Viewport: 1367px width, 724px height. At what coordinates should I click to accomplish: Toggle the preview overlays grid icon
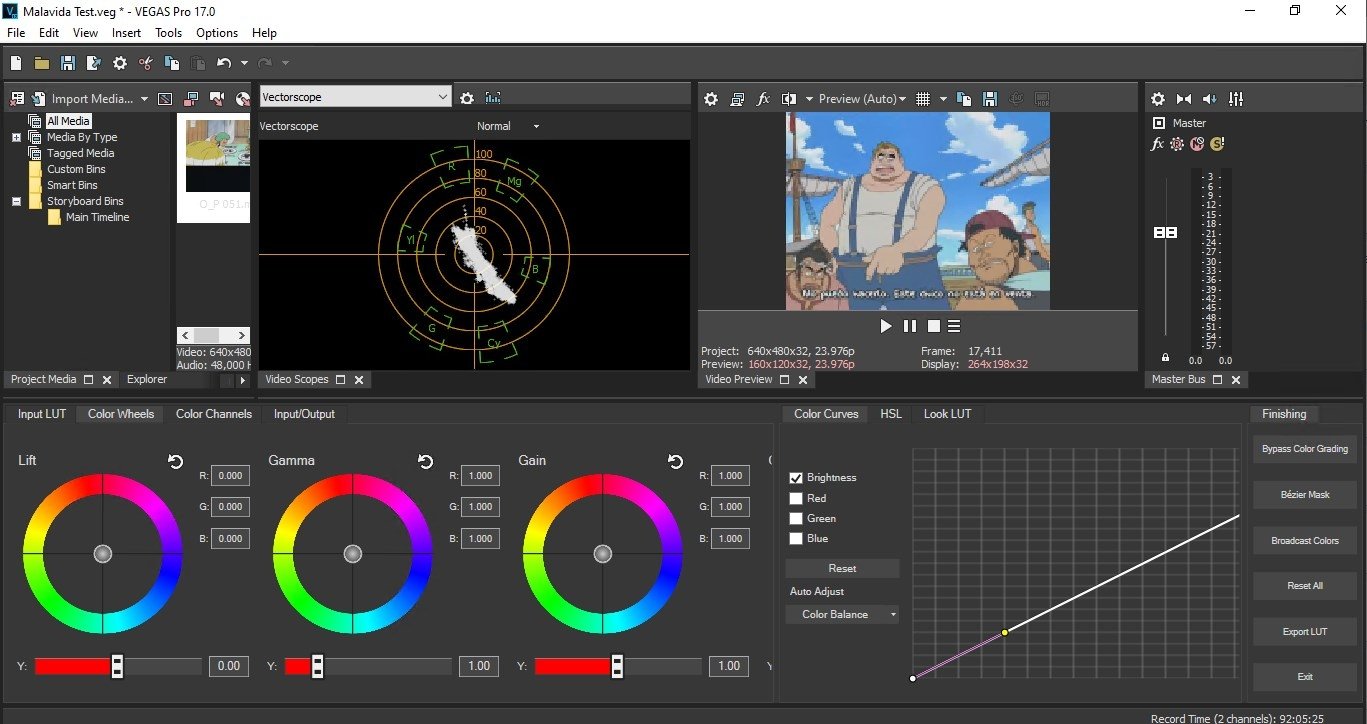923,99
